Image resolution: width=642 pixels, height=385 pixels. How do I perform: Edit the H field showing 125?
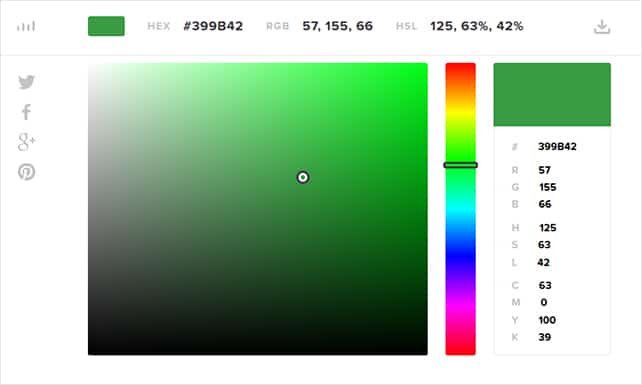[x=547, y=228]
